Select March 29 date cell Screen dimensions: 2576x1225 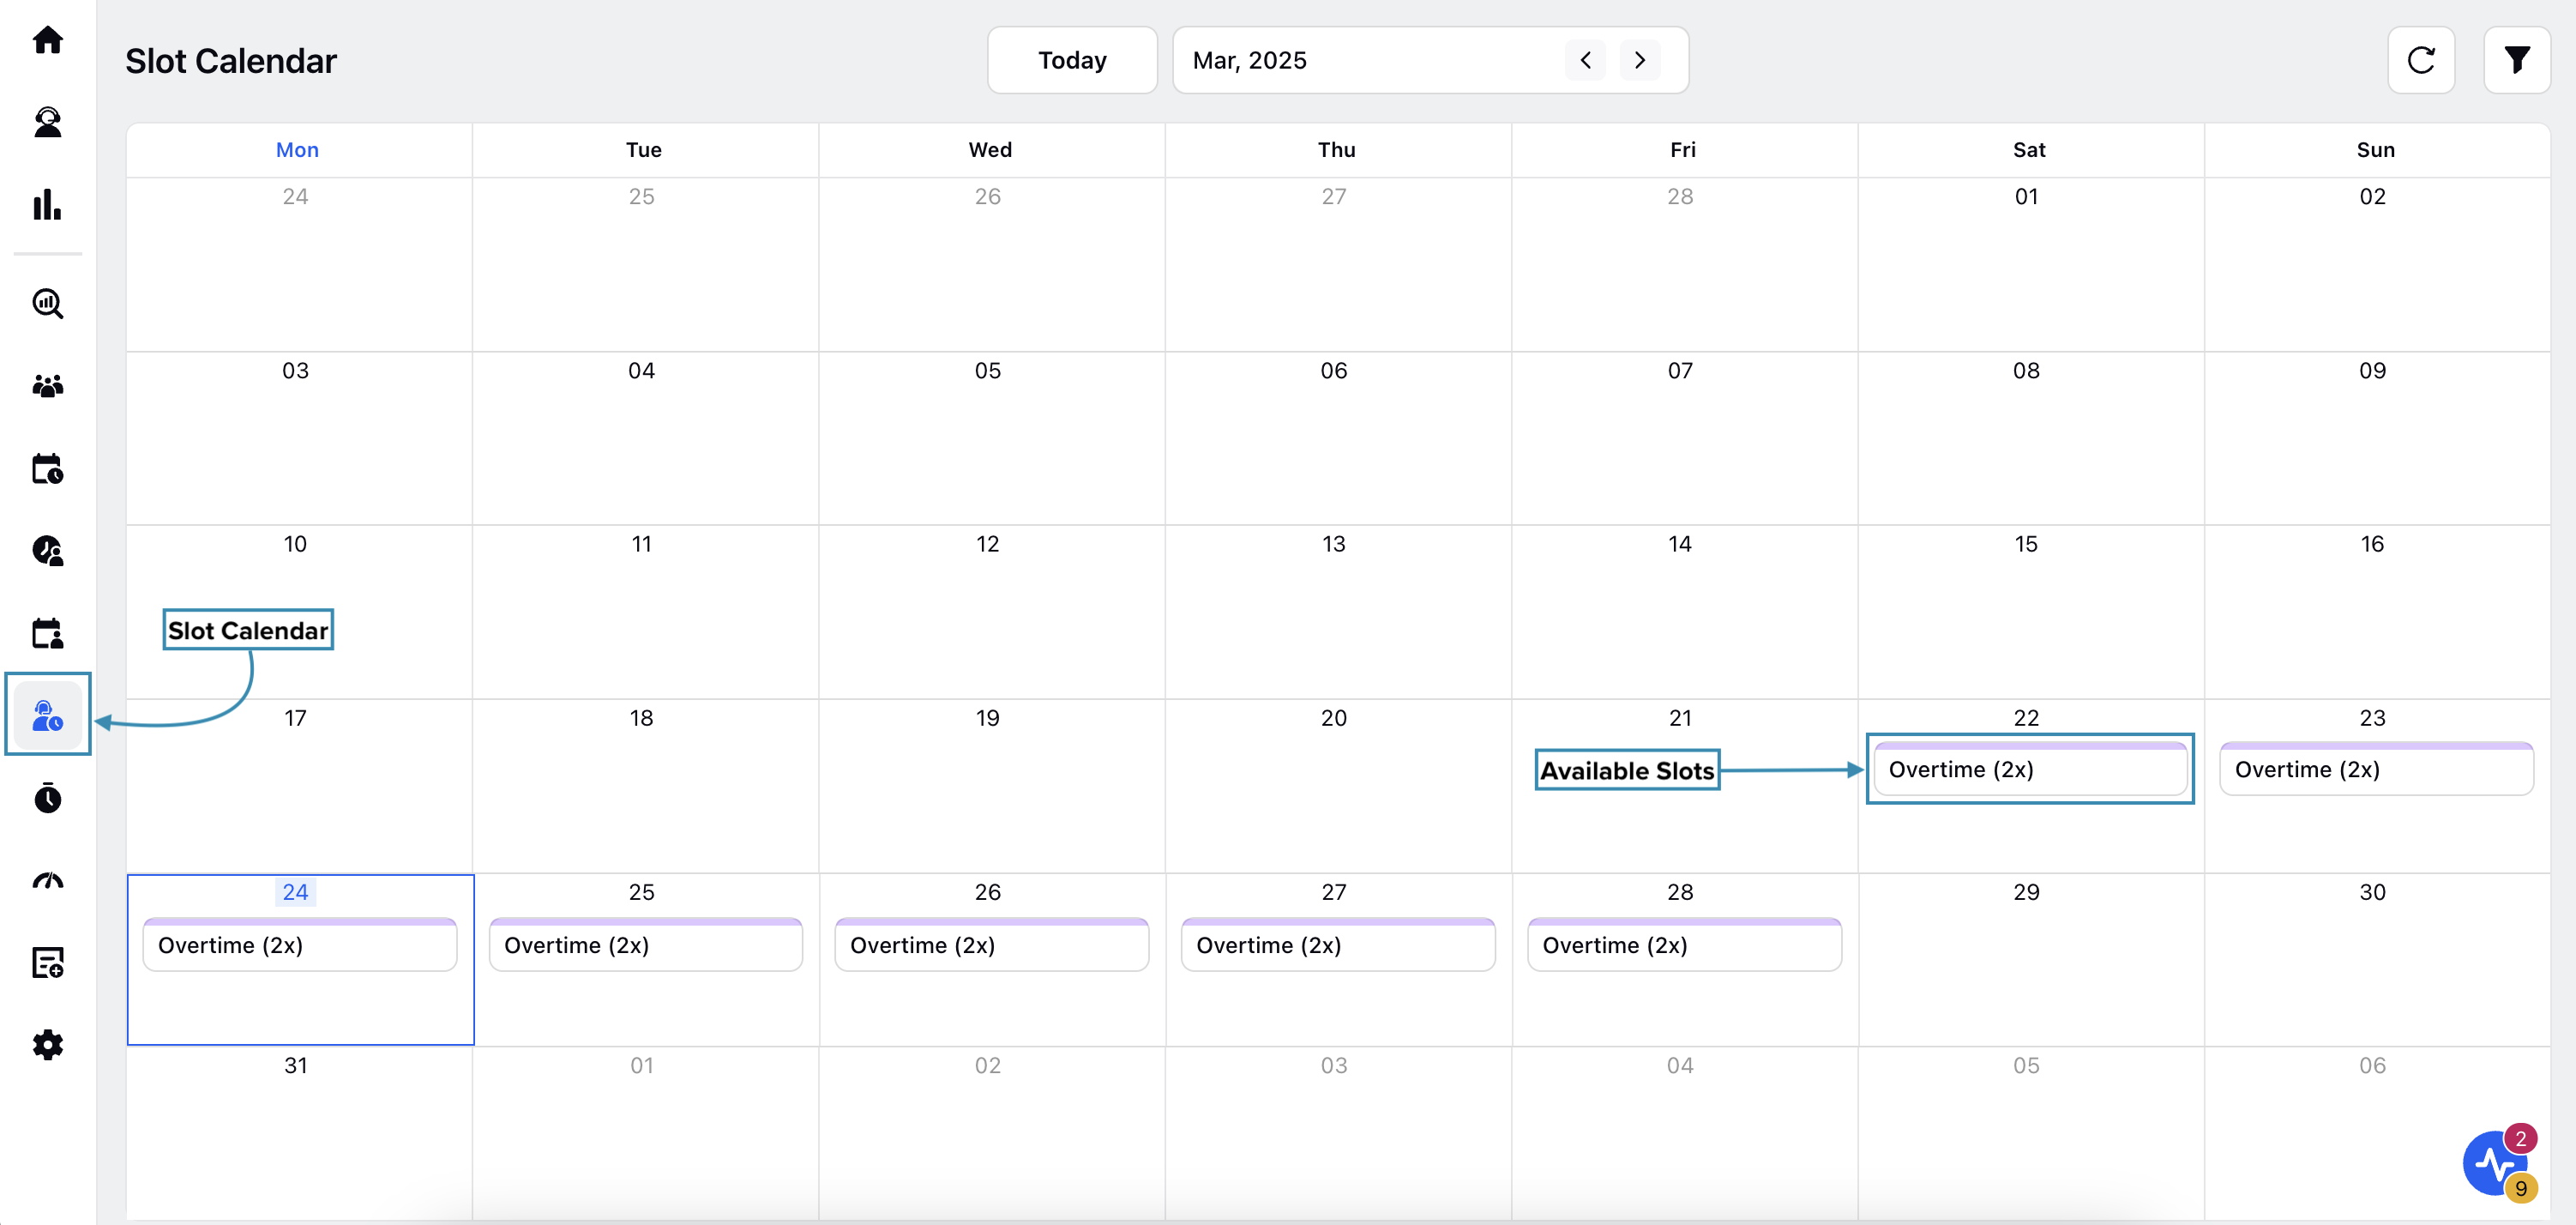click(x=2030, y=960)
